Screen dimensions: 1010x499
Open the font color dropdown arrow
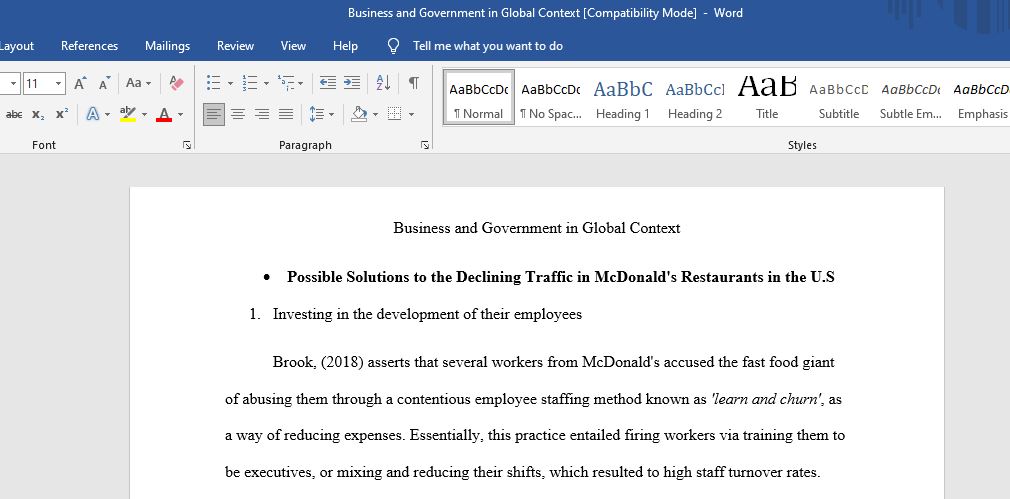coord(180,115)
